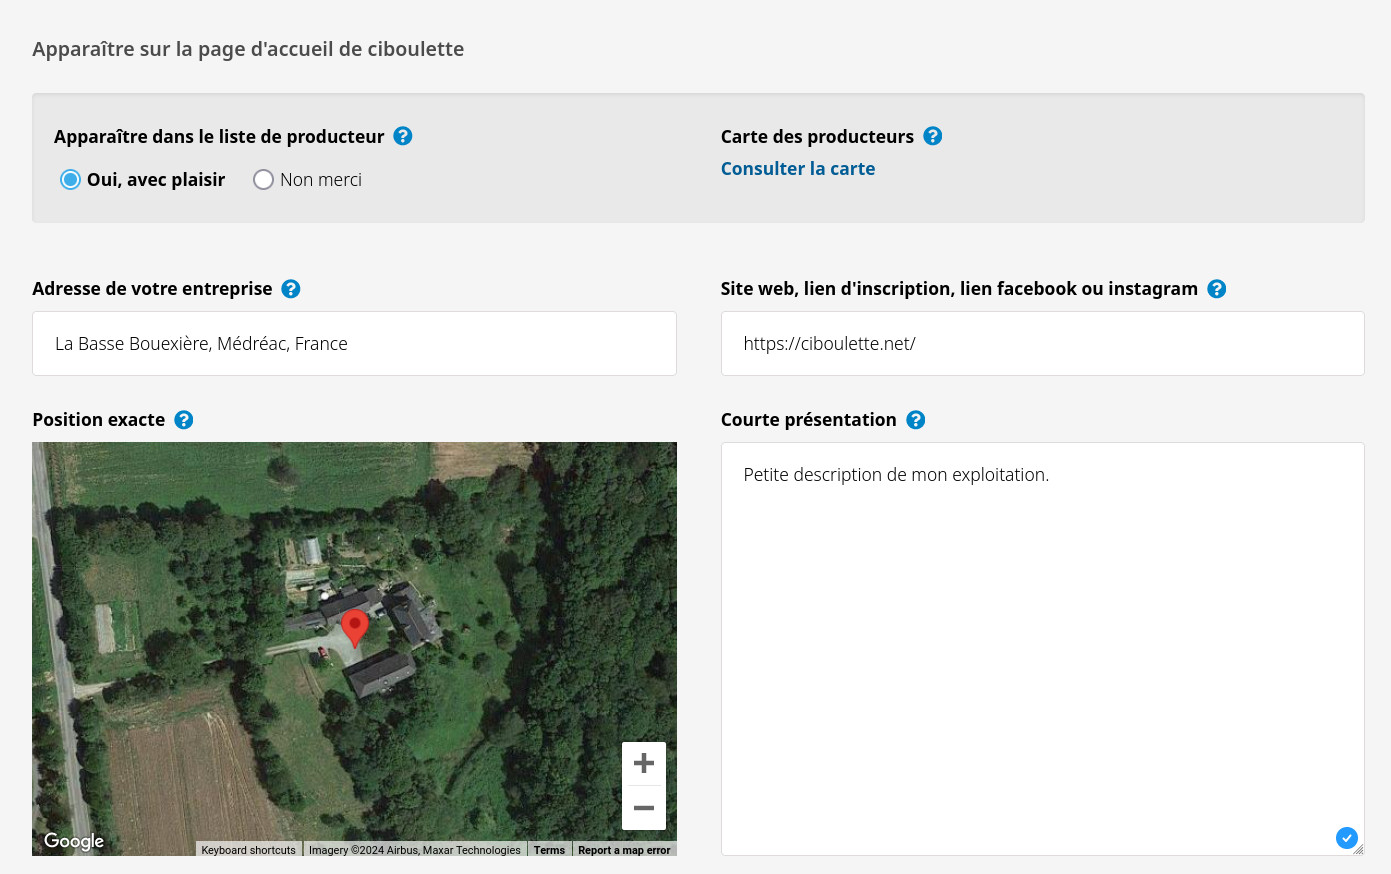
Task: Click the Google logo on the map
Action: click(x=74, y=841)
